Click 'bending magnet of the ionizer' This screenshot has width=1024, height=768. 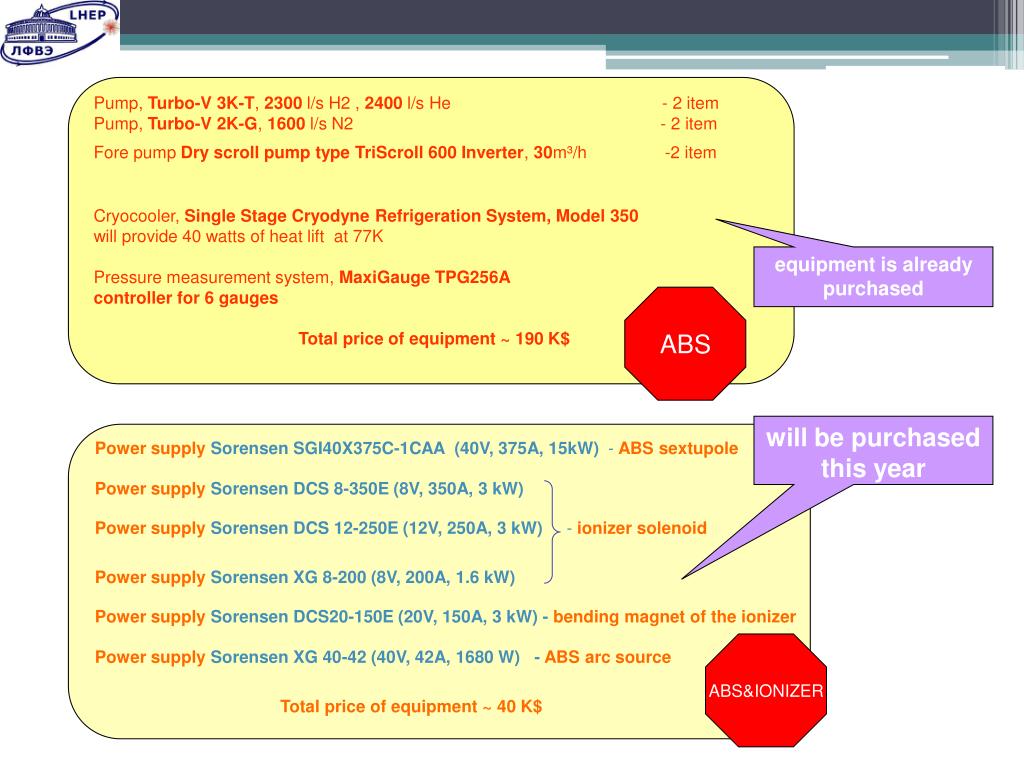pyautogui.click(x=674, y=617)
